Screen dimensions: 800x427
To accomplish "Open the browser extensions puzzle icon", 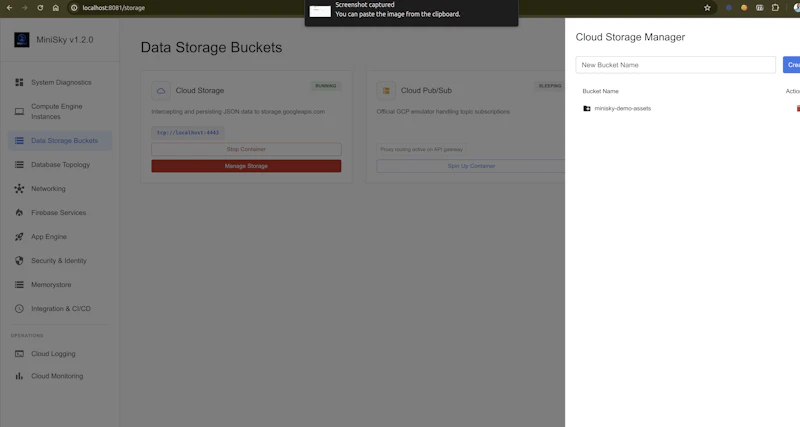I will click(776, 8).
